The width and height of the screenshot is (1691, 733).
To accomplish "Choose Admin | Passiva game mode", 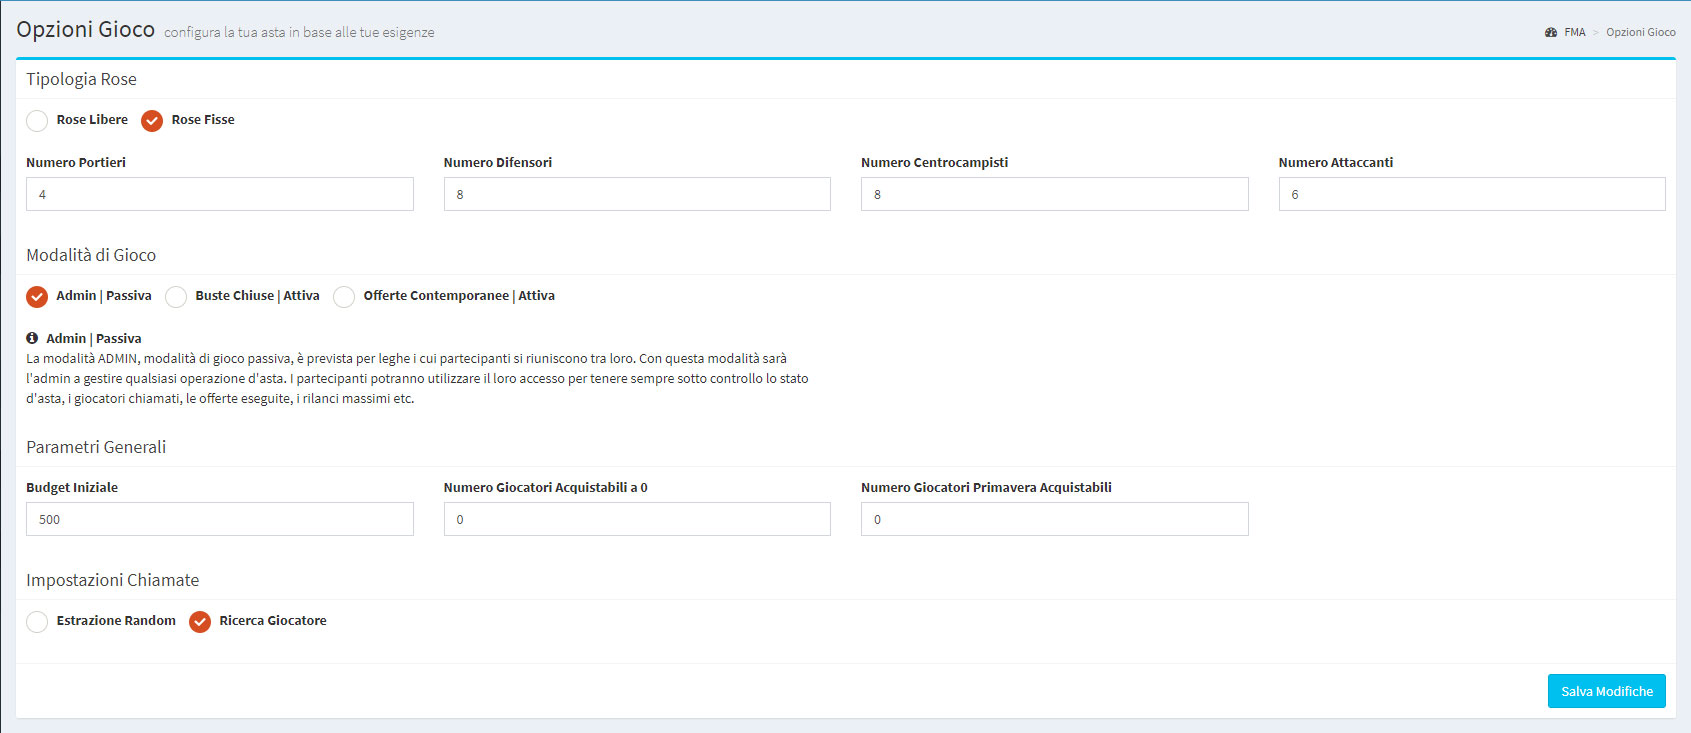I will [x=37, y=297].
